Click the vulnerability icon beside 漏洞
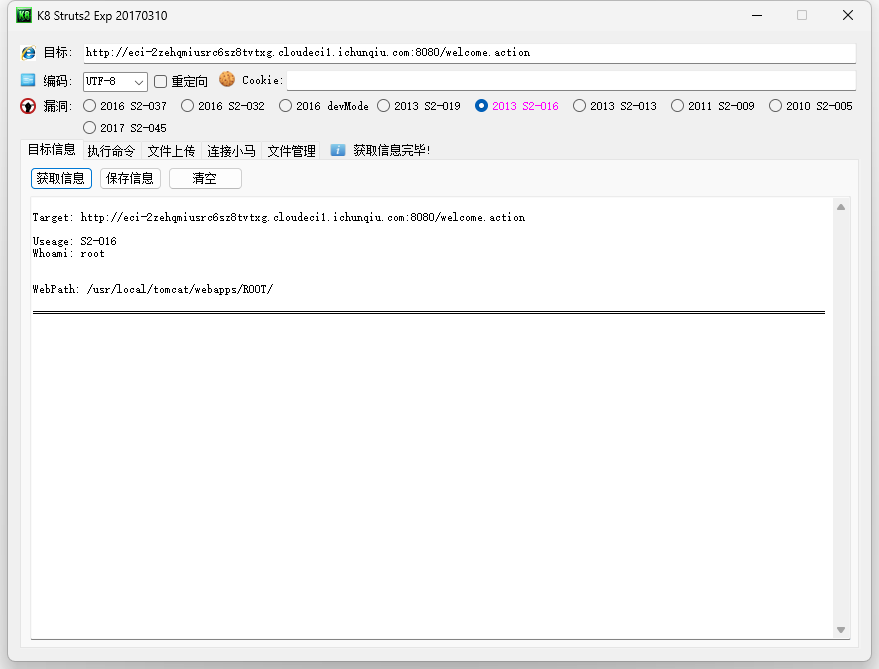 [x=27, y=105]
